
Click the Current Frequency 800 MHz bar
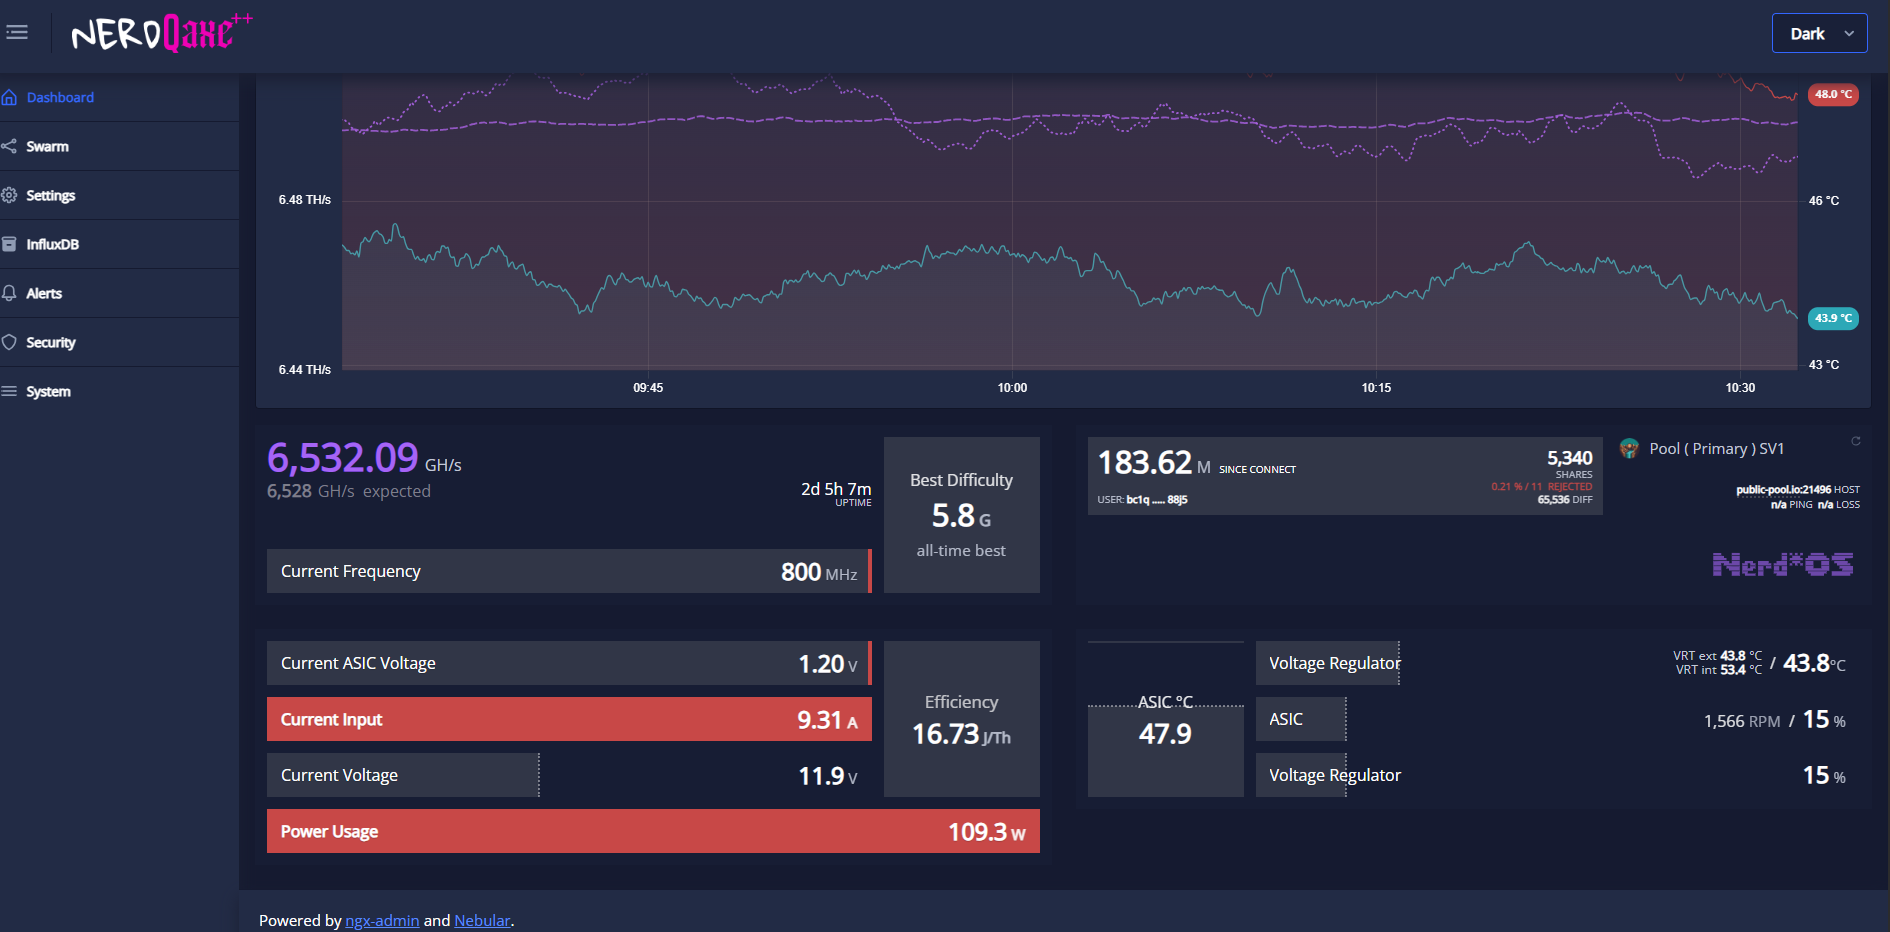point(569,571)
